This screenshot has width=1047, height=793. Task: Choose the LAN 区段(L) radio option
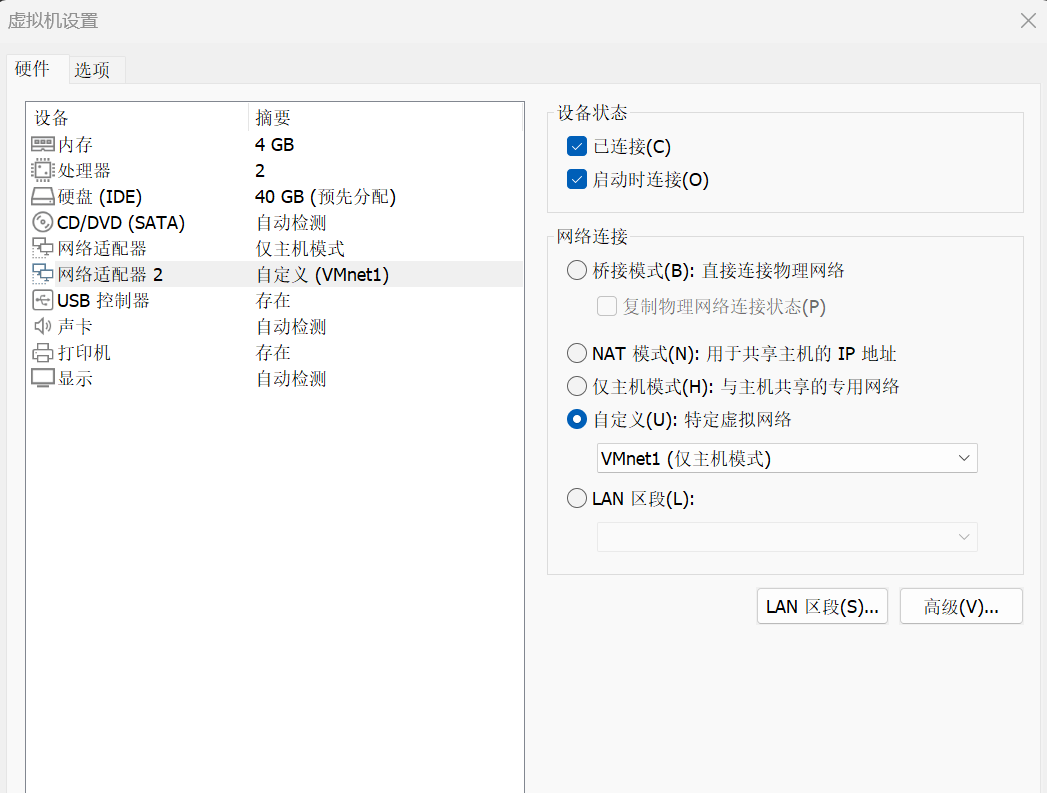(576, 499)
